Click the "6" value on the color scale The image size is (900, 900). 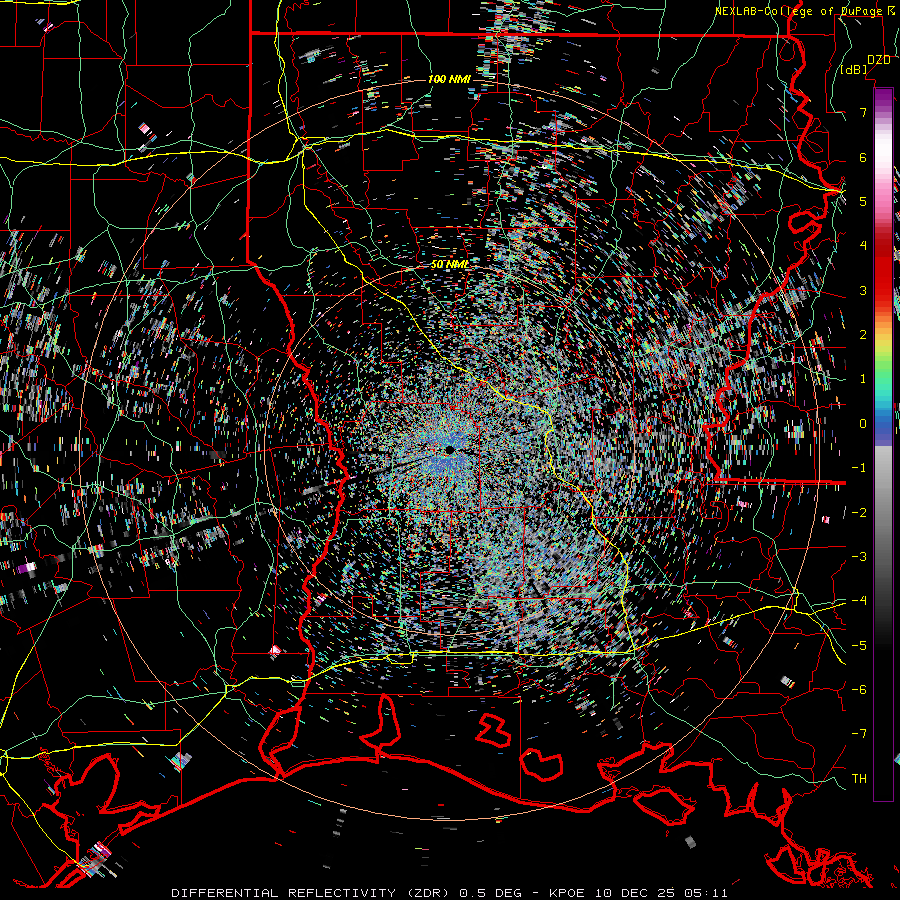863,157
